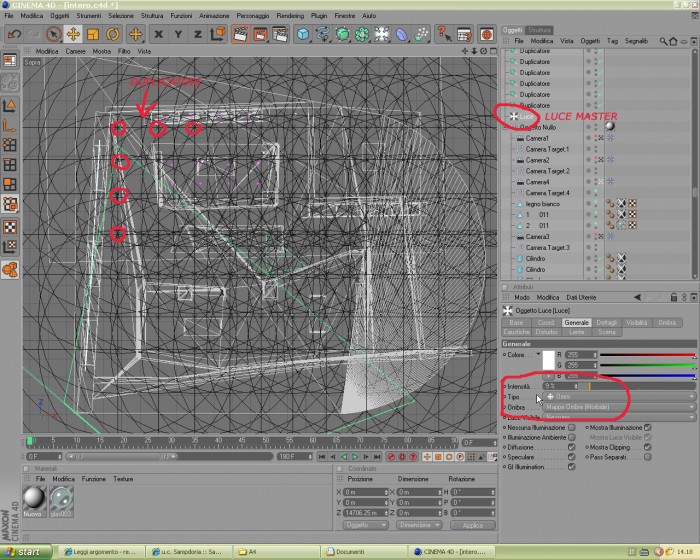Select the legno bianco object

[x=542, y=204]
